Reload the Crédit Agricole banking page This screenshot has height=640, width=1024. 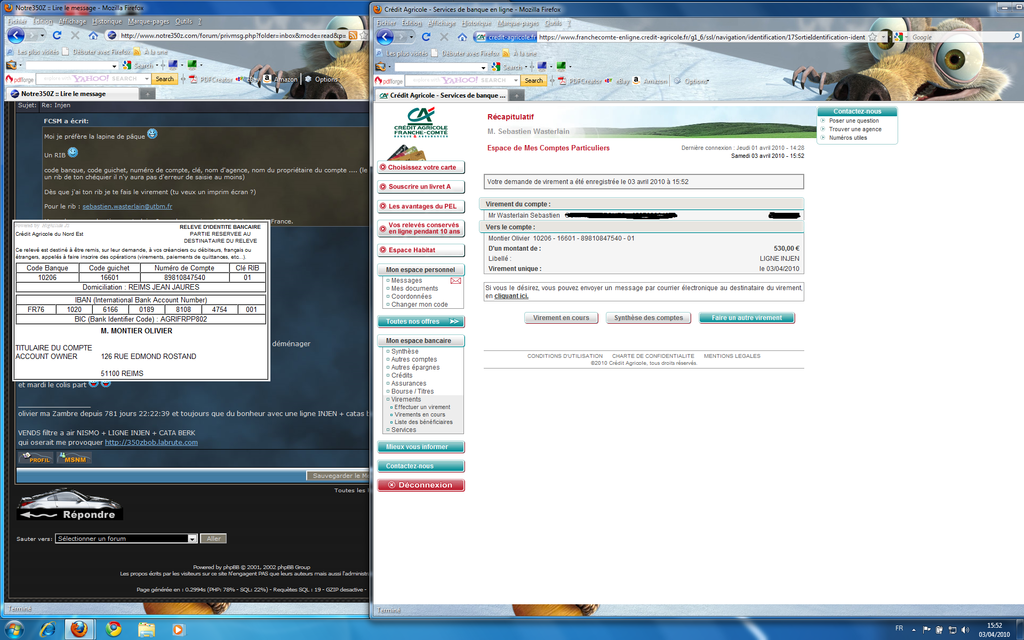[x=426, y=37]
